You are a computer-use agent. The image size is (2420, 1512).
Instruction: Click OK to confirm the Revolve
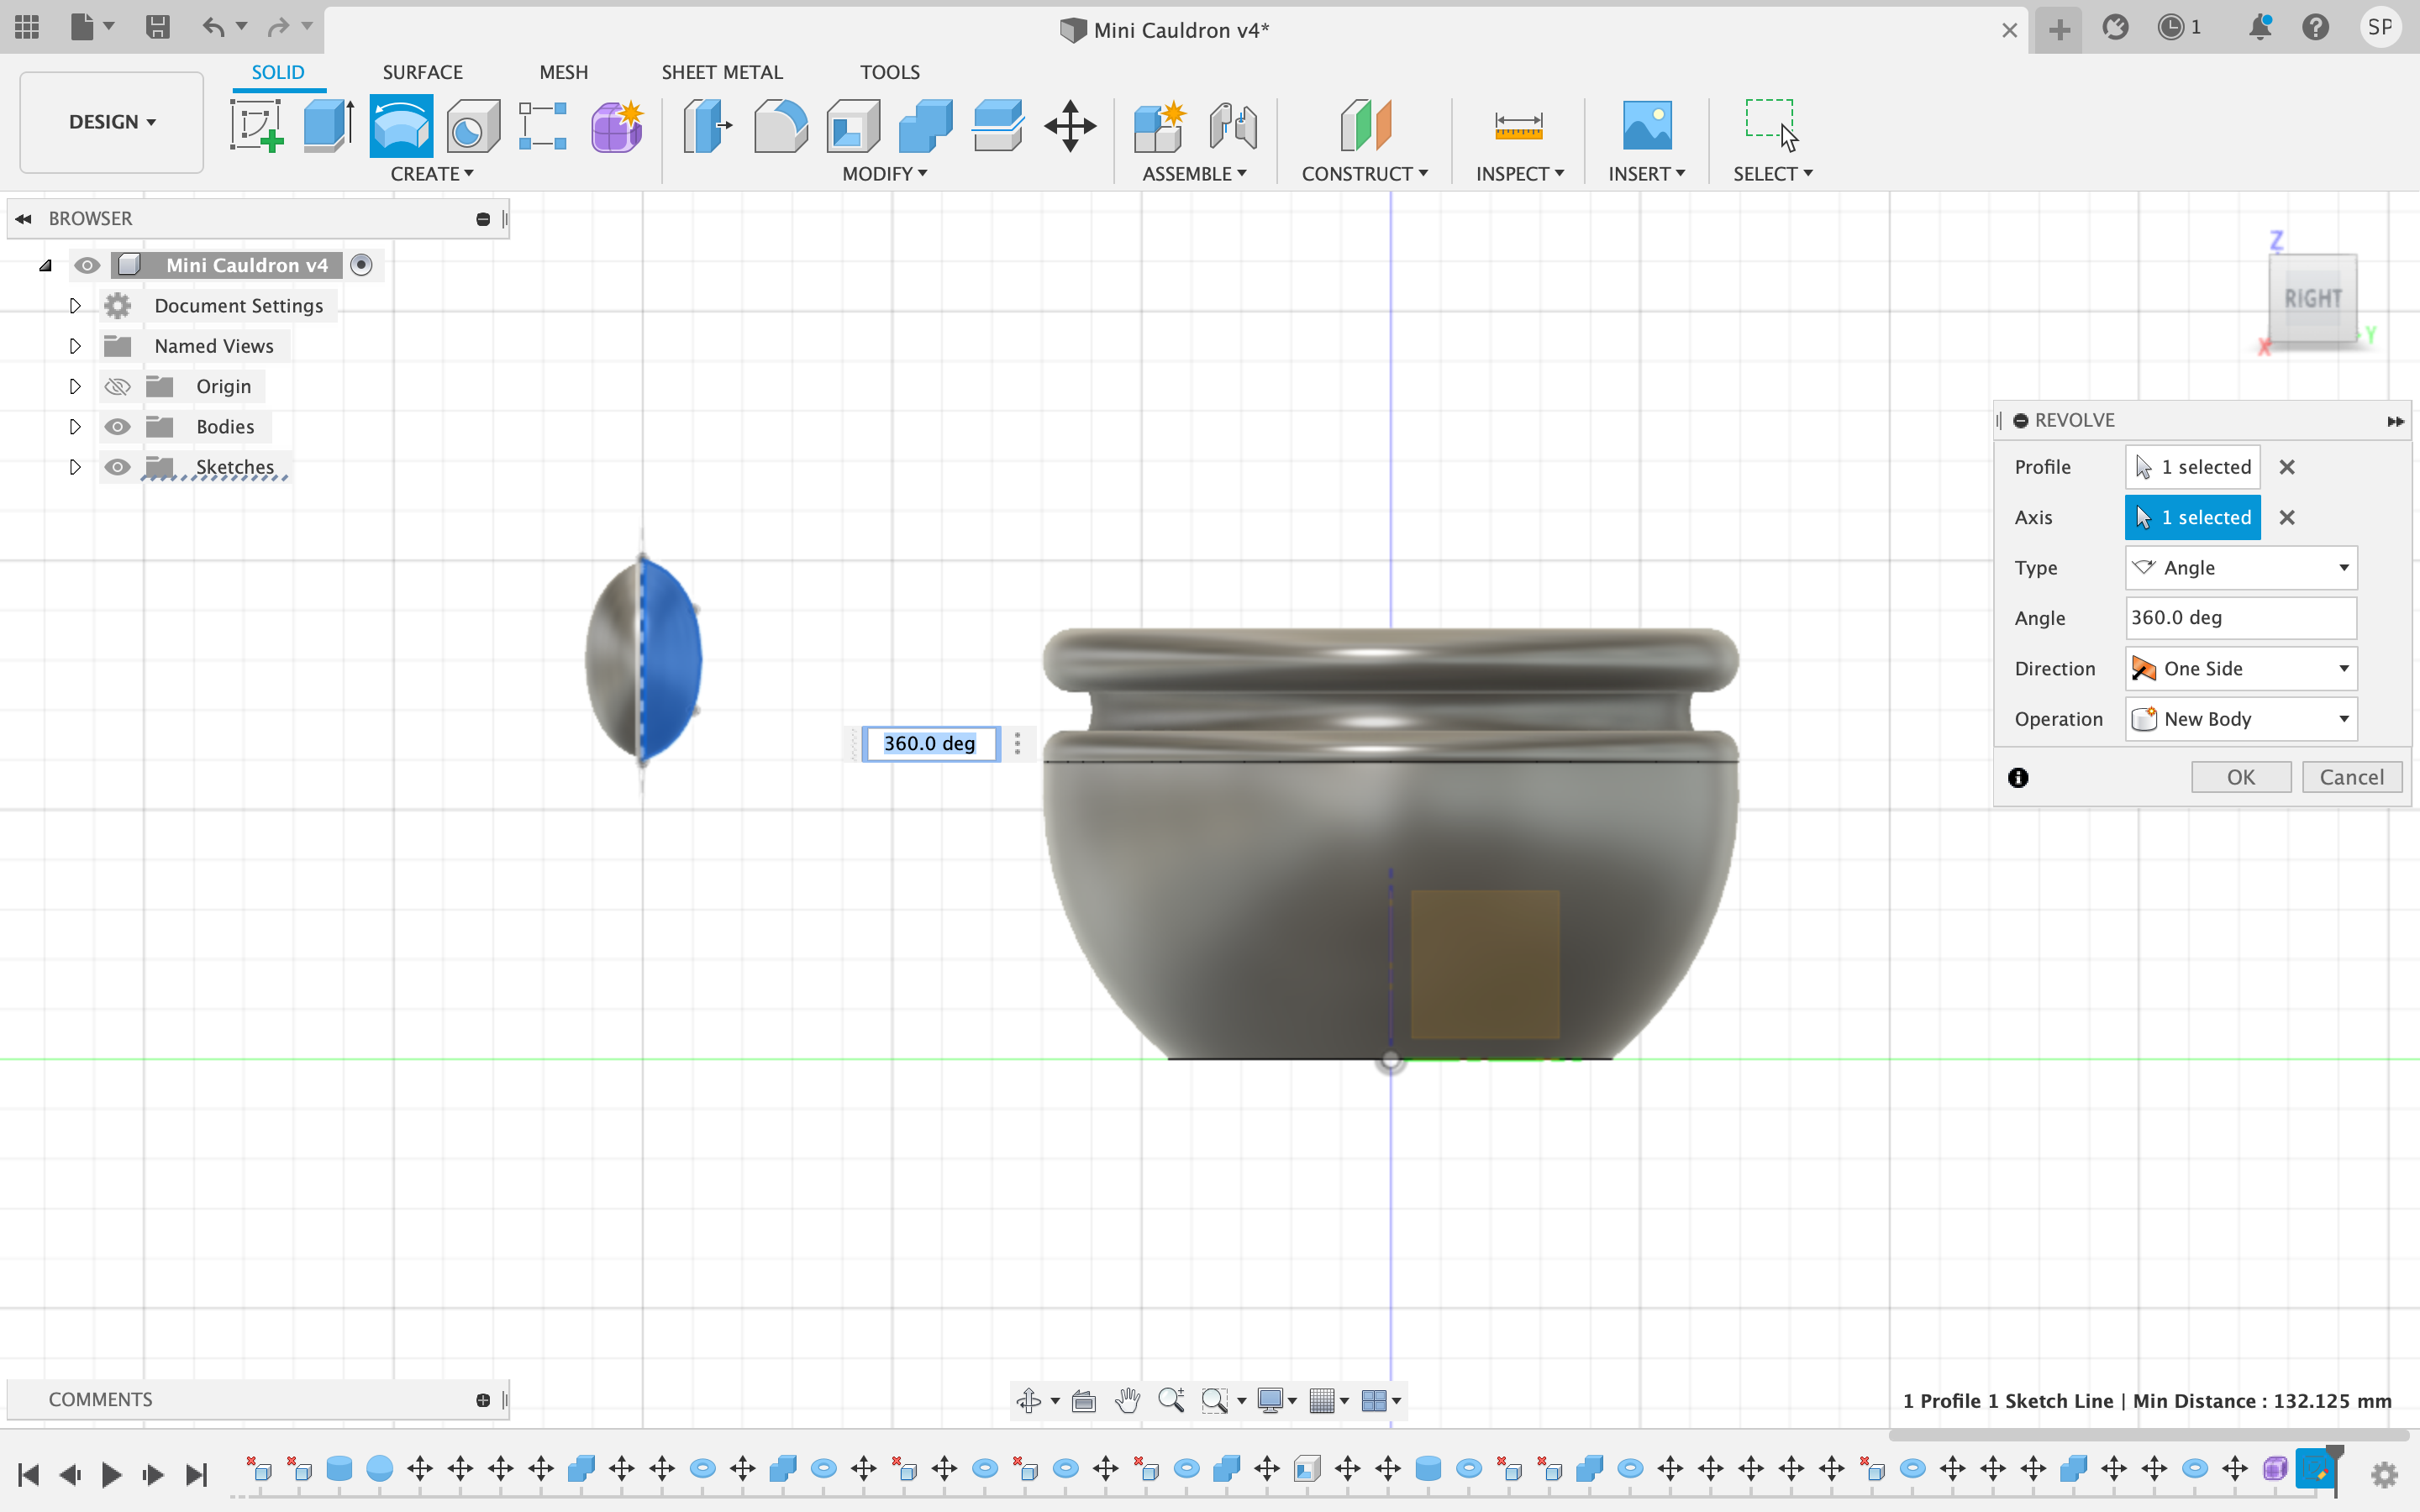point(2240,777)
